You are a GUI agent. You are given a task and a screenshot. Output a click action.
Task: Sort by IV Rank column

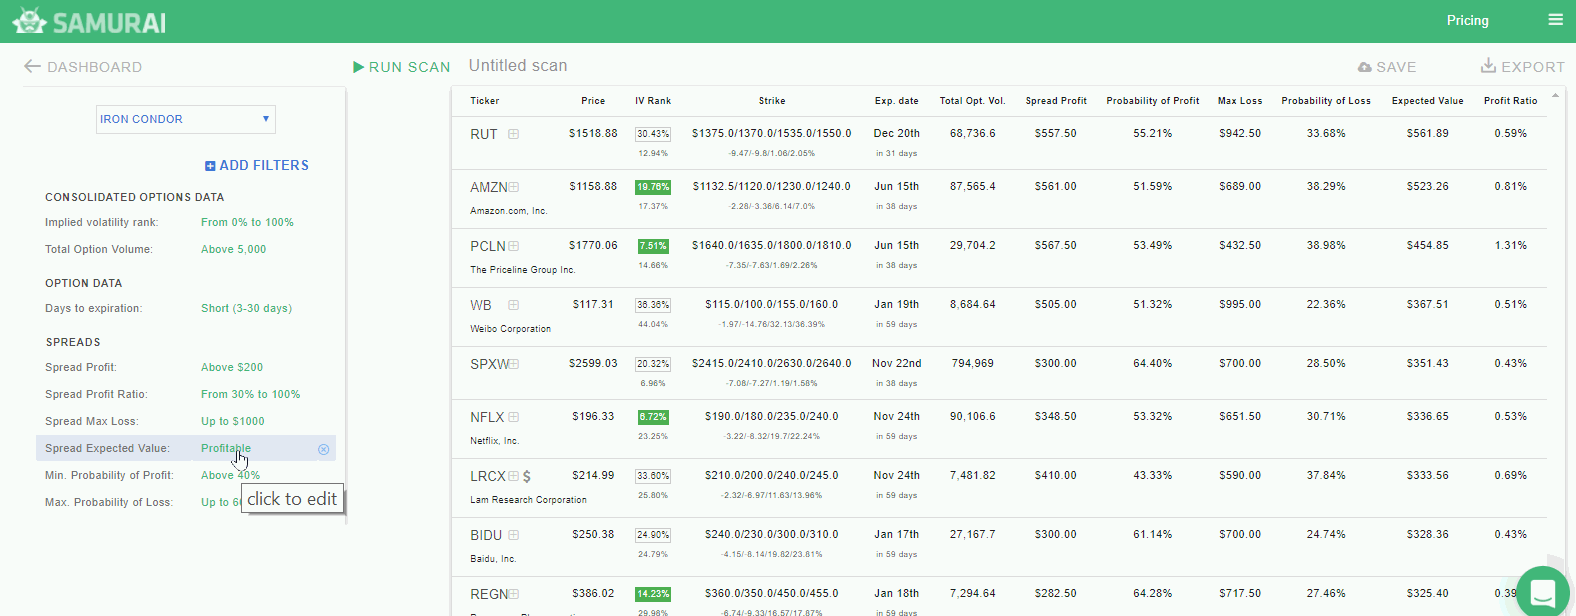click(653, 101)
